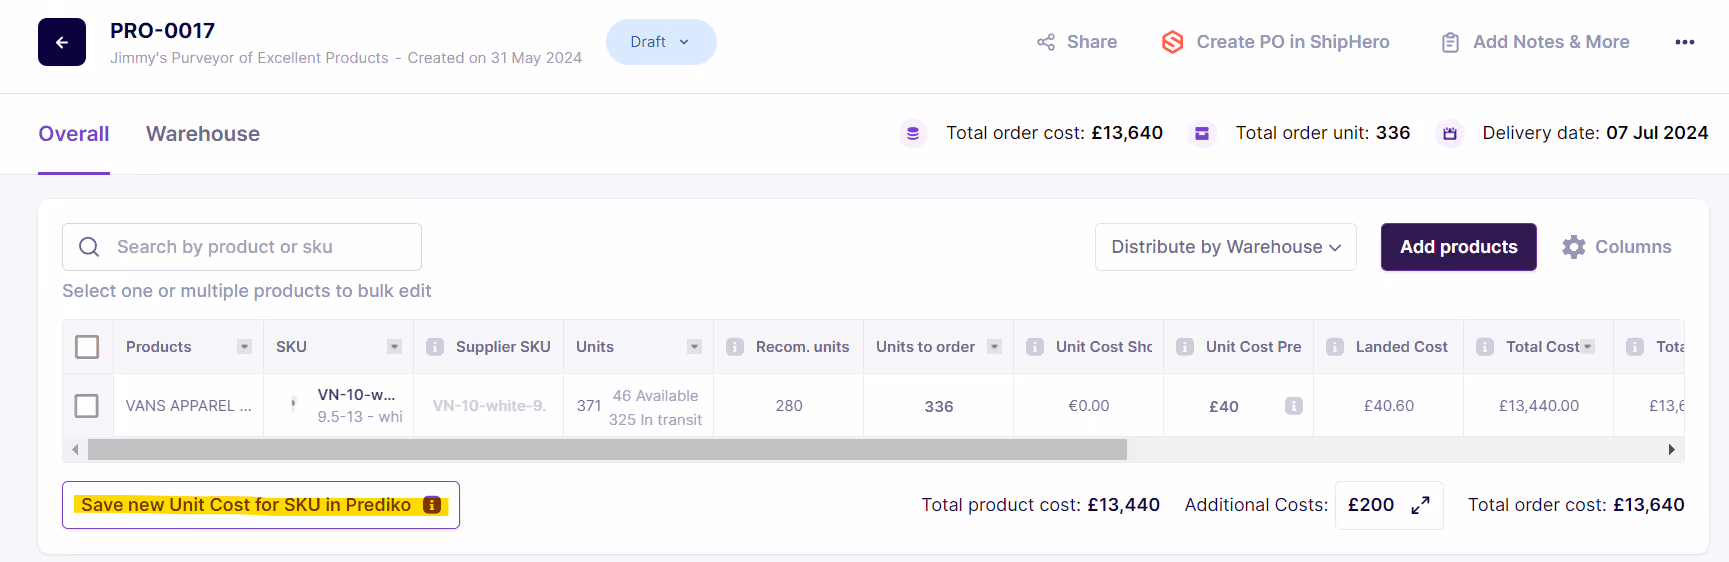Image resolution: width=1729 pixels, height=562 pixels.
Task: Open the Products column filter arrow
Action: [244, 347]
